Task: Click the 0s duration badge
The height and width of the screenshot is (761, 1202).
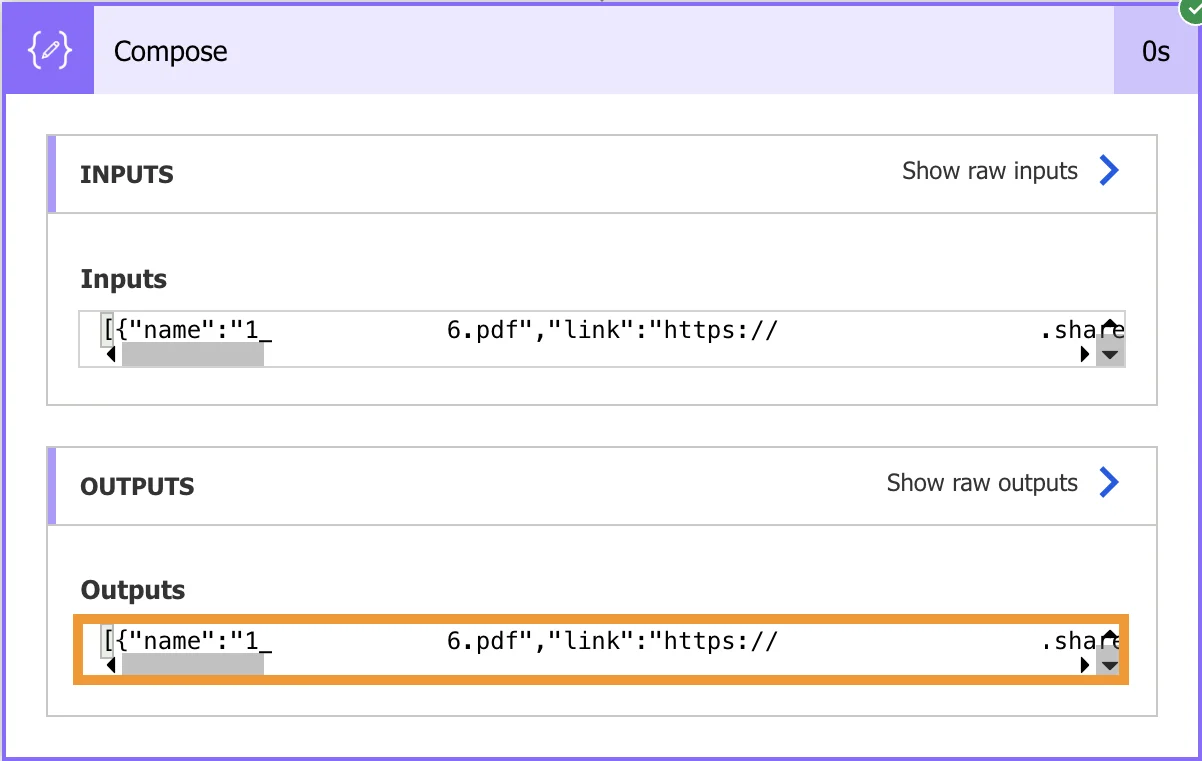Action: pyautogui.click(x=1156, y=52)
